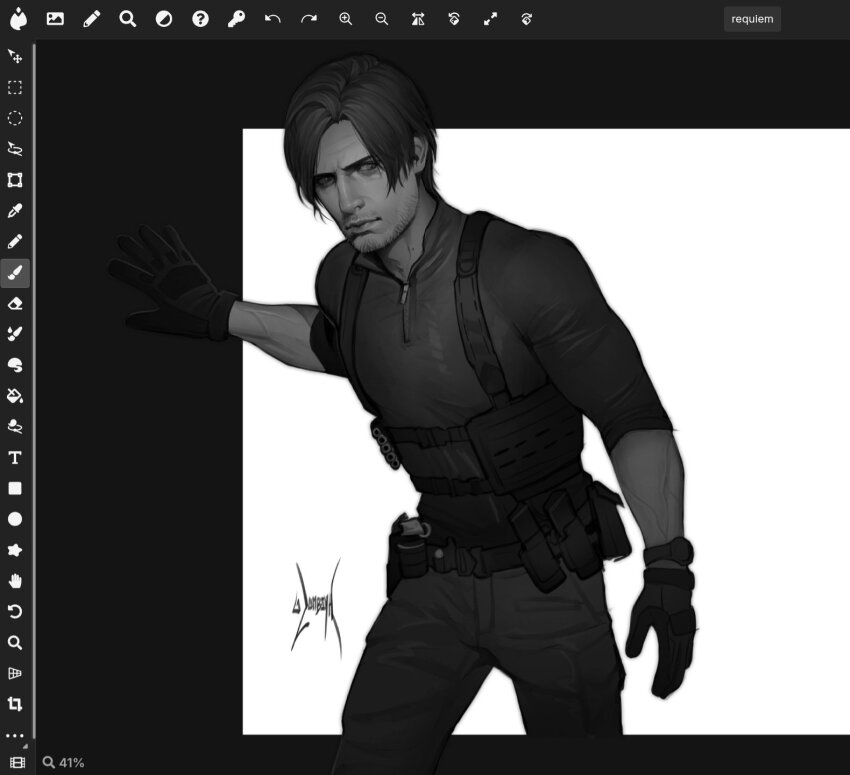The image size is (850, 775).
Task: Select the Pencil tool in left toolbar
Action: click(15, 242)
